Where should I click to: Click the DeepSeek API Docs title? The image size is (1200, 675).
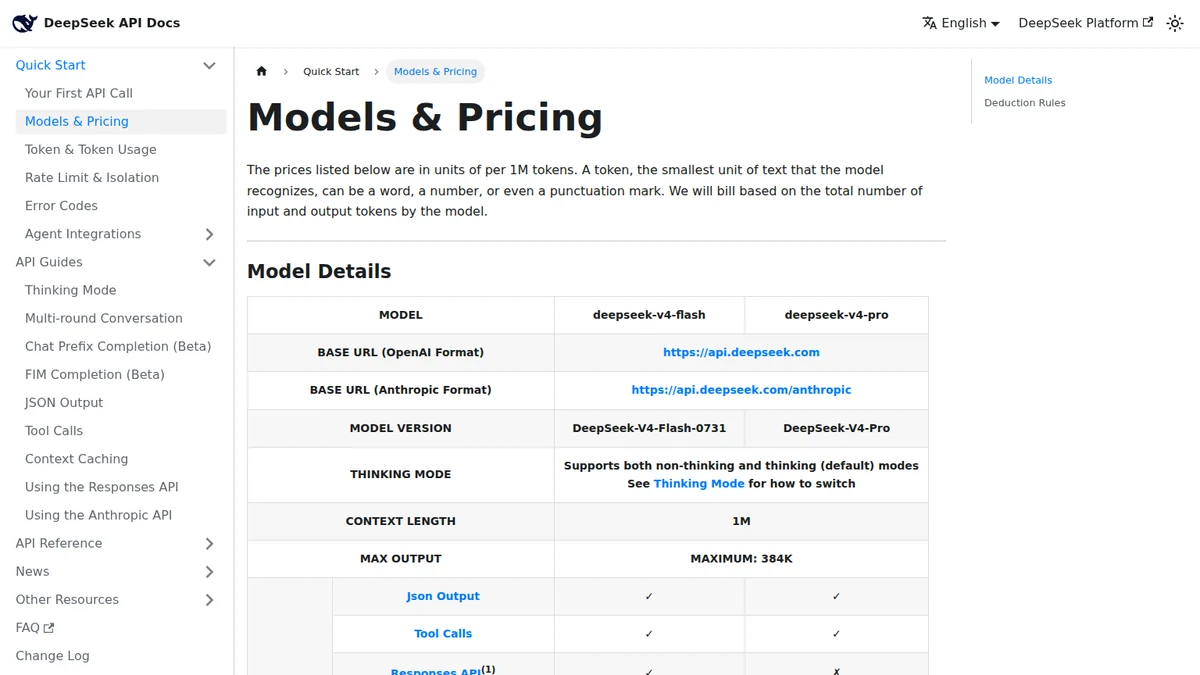[112, 23]
